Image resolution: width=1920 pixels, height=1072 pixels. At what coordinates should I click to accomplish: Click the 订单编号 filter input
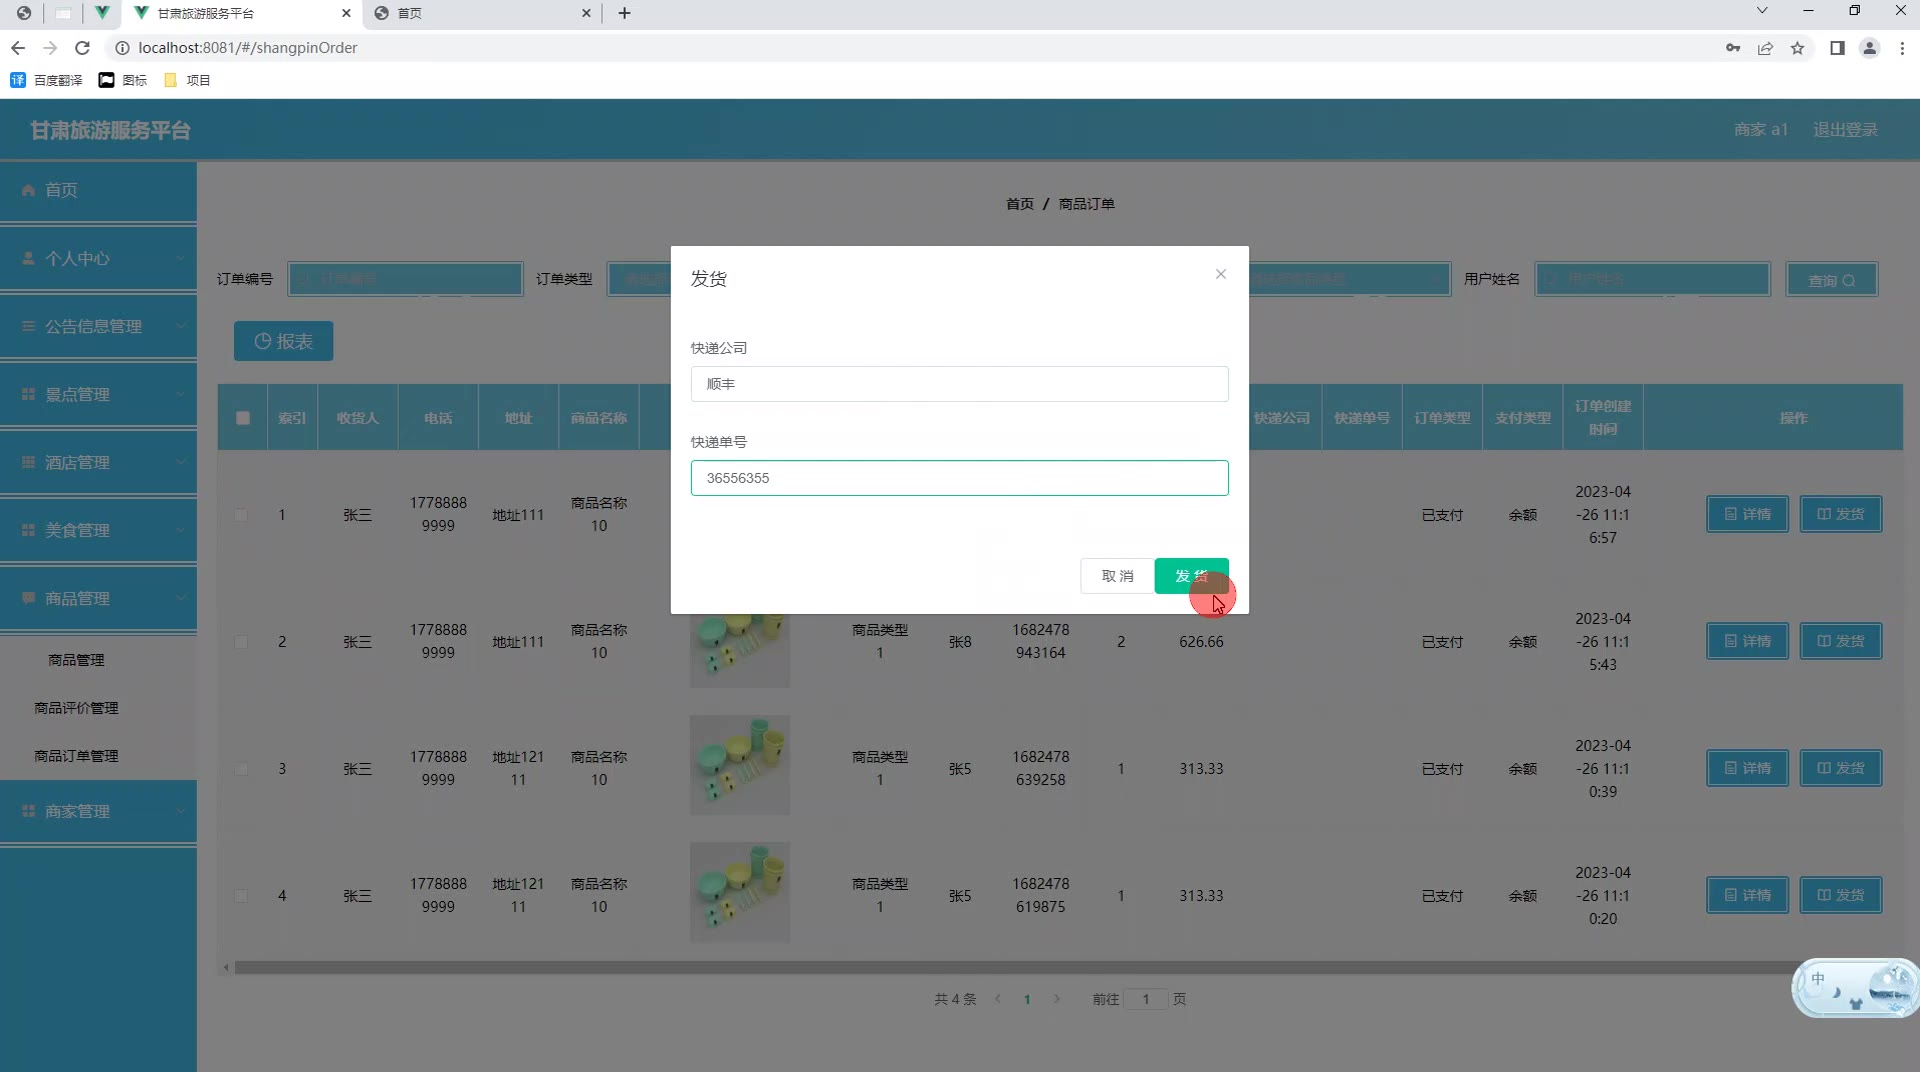pyautogui.click(x=405, y=279)
